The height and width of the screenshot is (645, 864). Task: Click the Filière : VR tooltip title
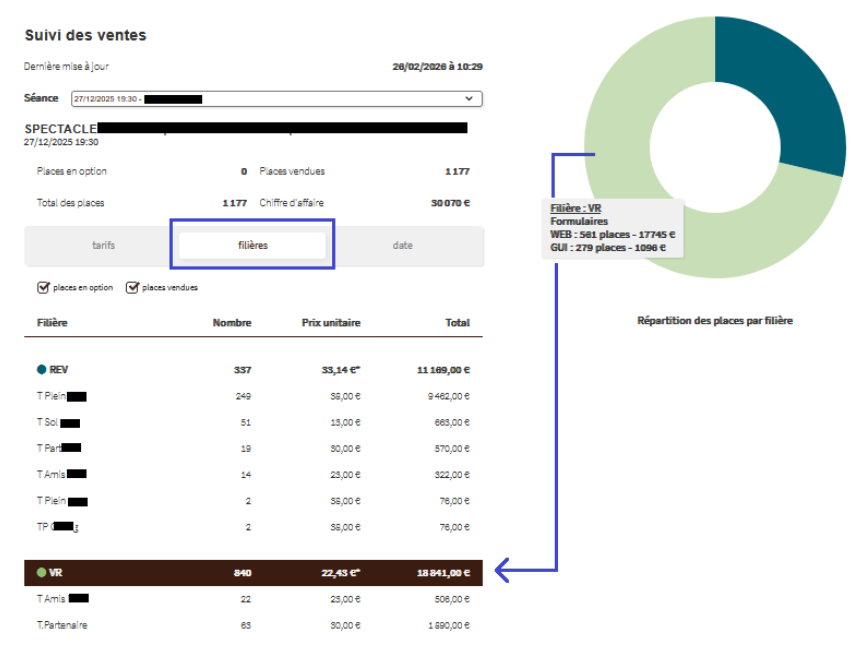click(x=575, y=208)
